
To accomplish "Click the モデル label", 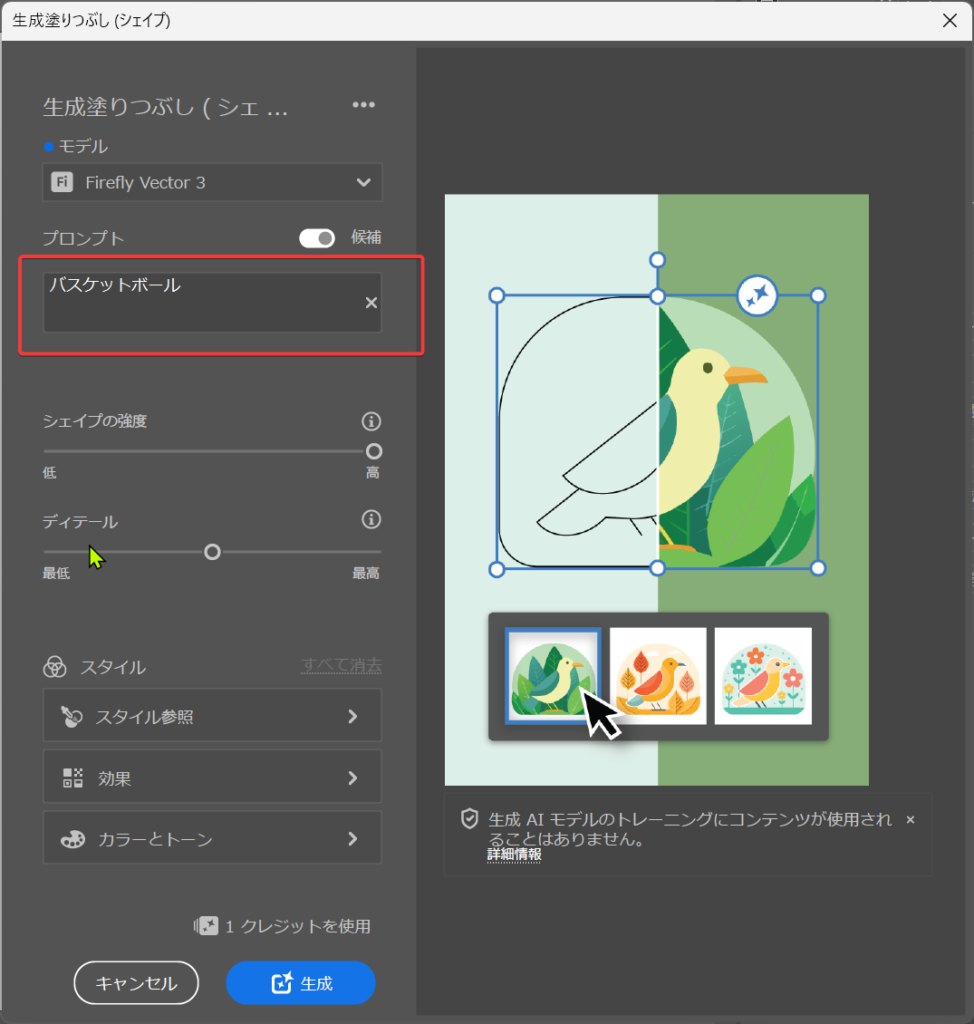I will tap(83, 146).
